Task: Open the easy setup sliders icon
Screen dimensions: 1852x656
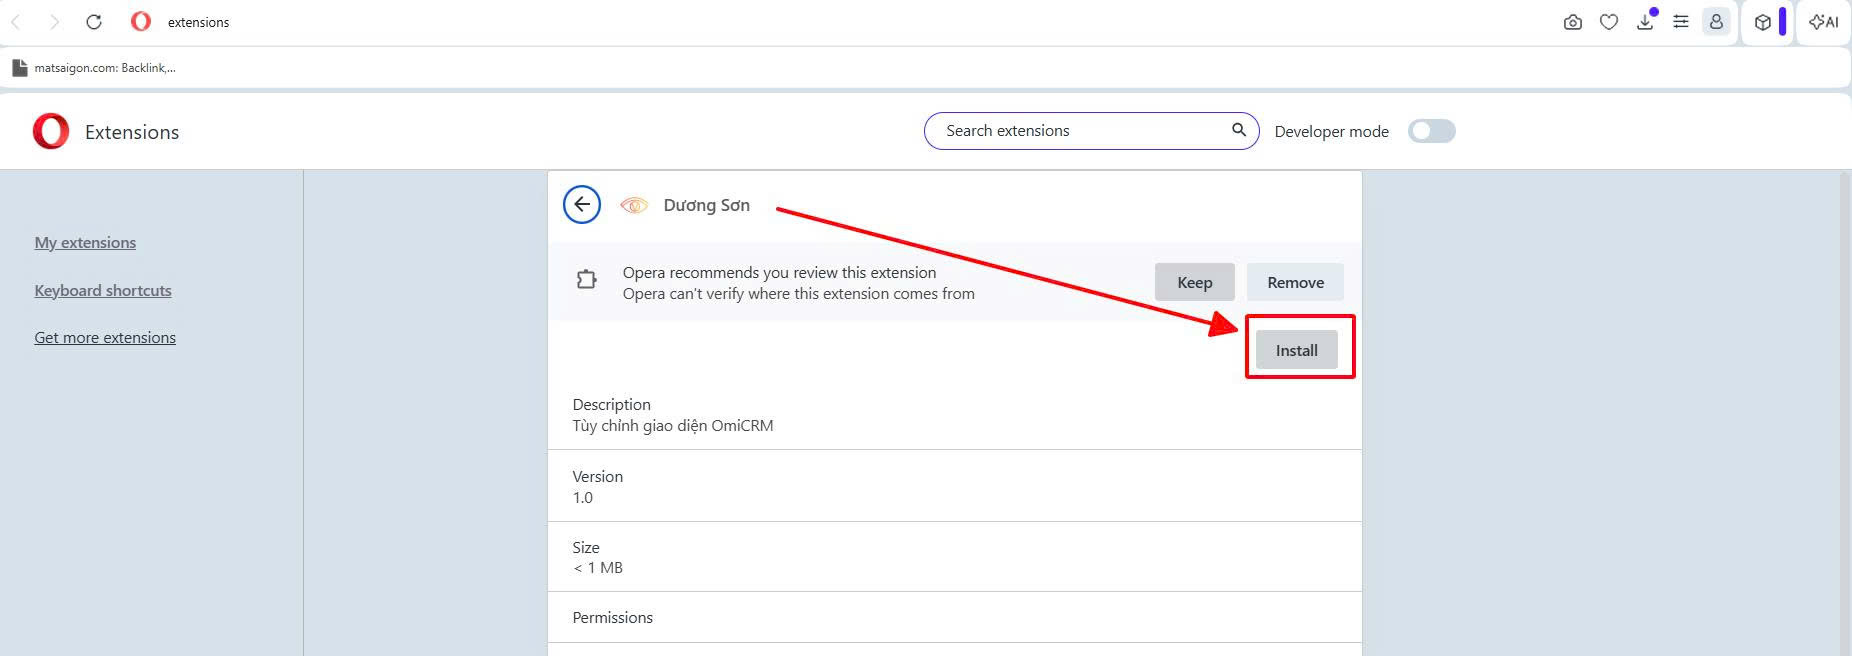Action: pyautogui.click(x=1681, y=21)
